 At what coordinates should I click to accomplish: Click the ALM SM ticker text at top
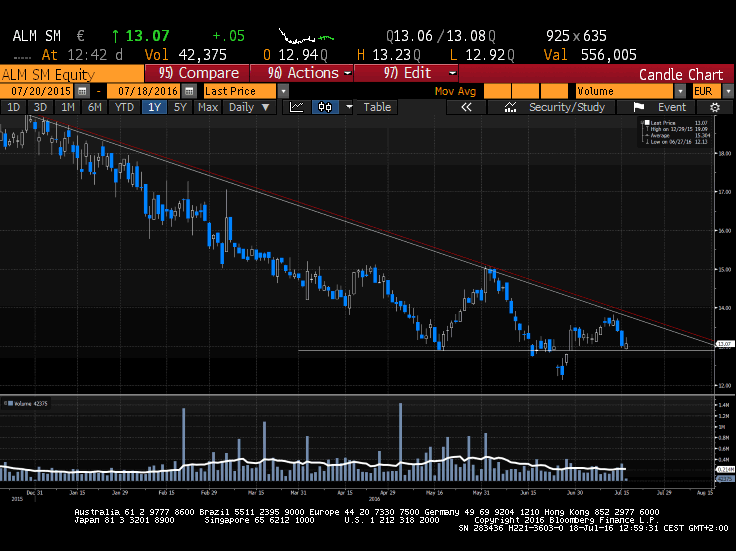(37, 36)
